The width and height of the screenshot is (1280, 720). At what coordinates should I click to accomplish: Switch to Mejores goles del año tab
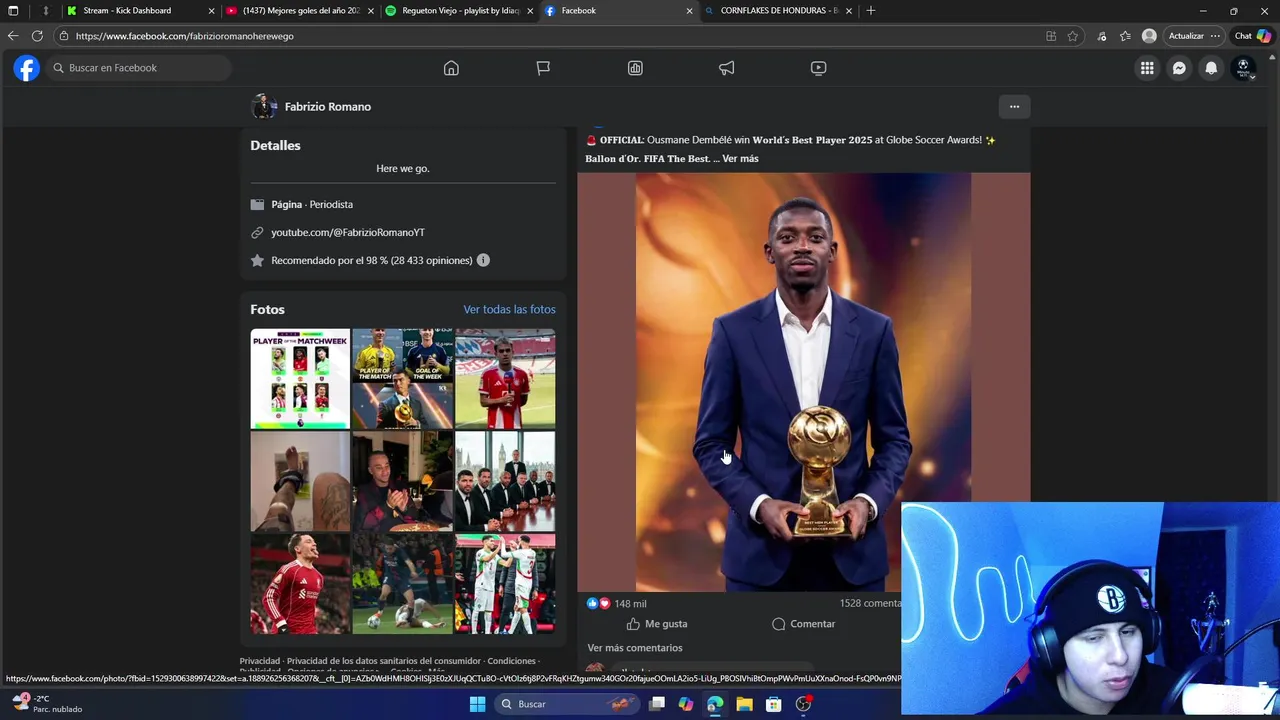point(300,11)
